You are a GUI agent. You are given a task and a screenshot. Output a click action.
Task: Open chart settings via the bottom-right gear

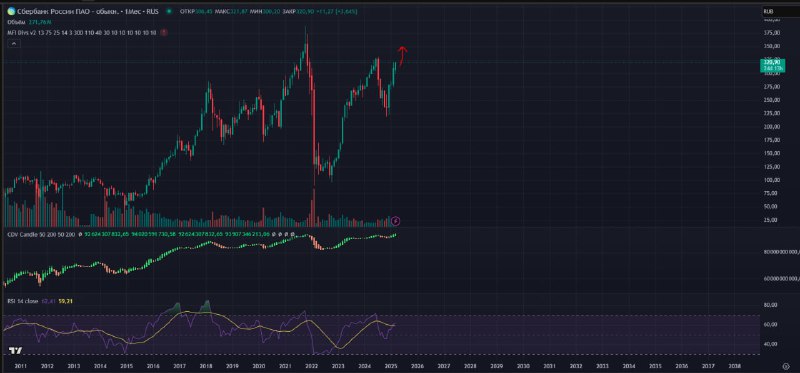click(786, 366)
